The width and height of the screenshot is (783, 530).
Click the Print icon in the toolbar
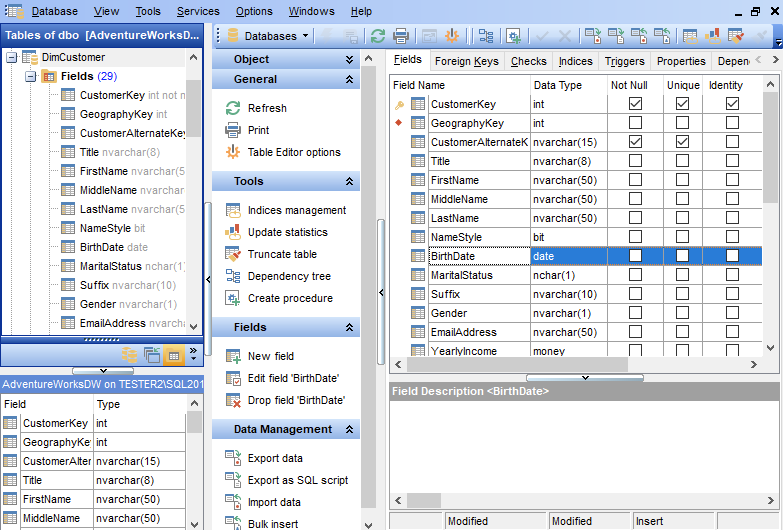pos(400,36)
